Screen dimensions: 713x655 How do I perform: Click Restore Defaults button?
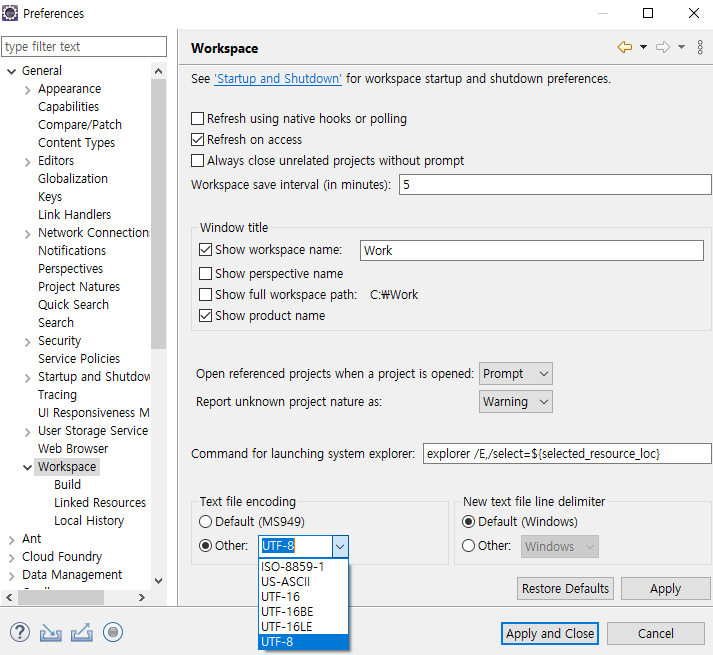pos(565,589)
